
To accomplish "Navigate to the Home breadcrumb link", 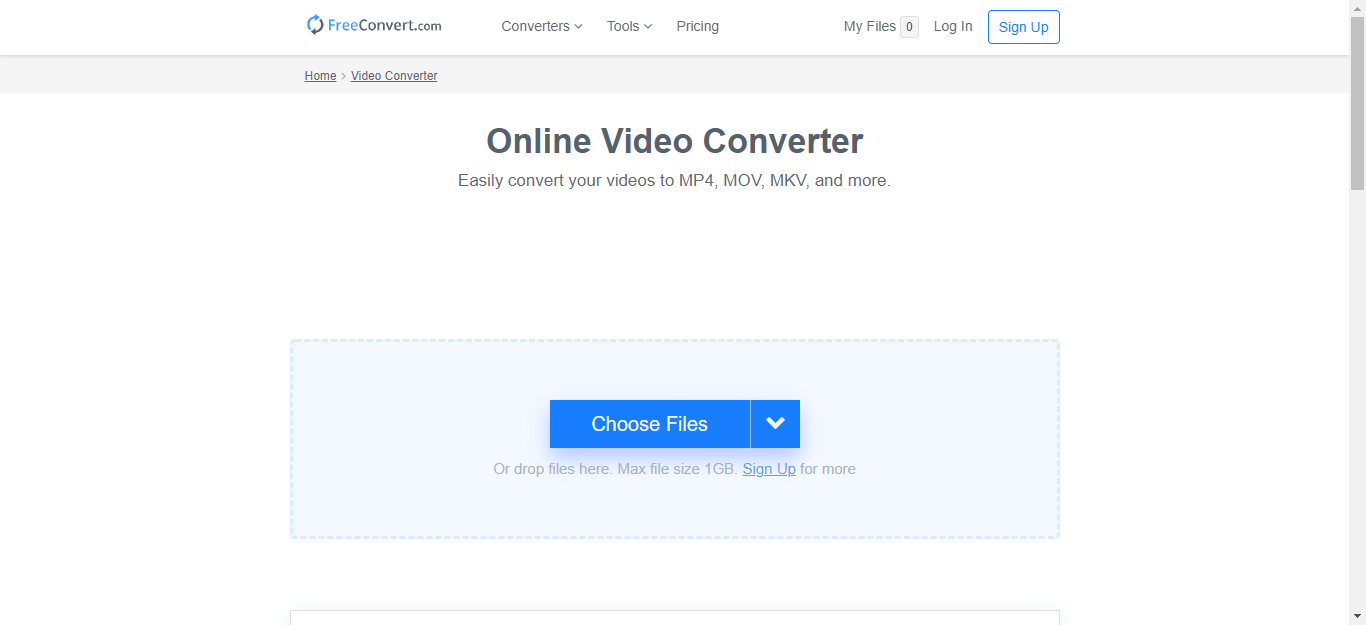I will click(320, 76).
